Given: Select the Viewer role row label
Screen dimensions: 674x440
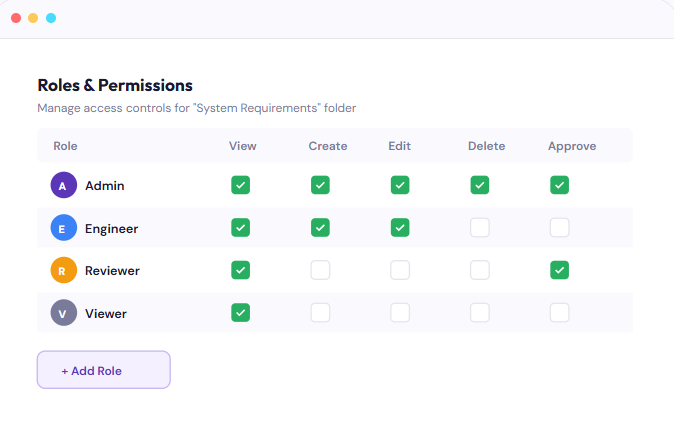Looking at the screenshot, I should (x=106, y=313).
